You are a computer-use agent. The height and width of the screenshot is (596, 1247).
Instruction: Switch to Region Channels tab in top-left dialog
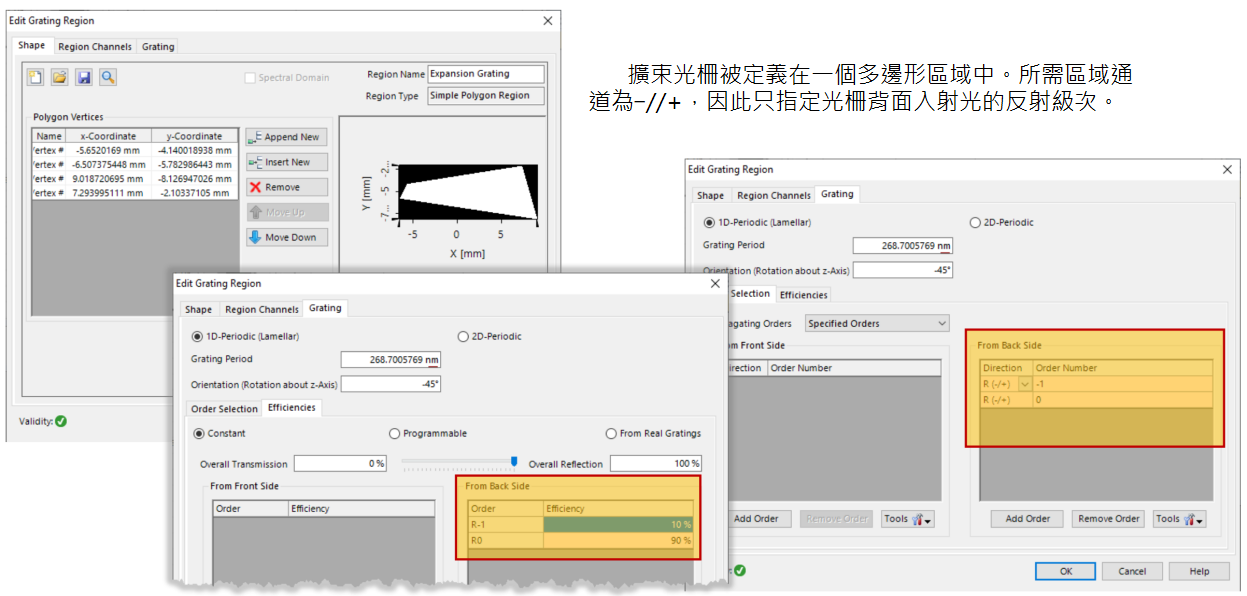click(95, 46)
